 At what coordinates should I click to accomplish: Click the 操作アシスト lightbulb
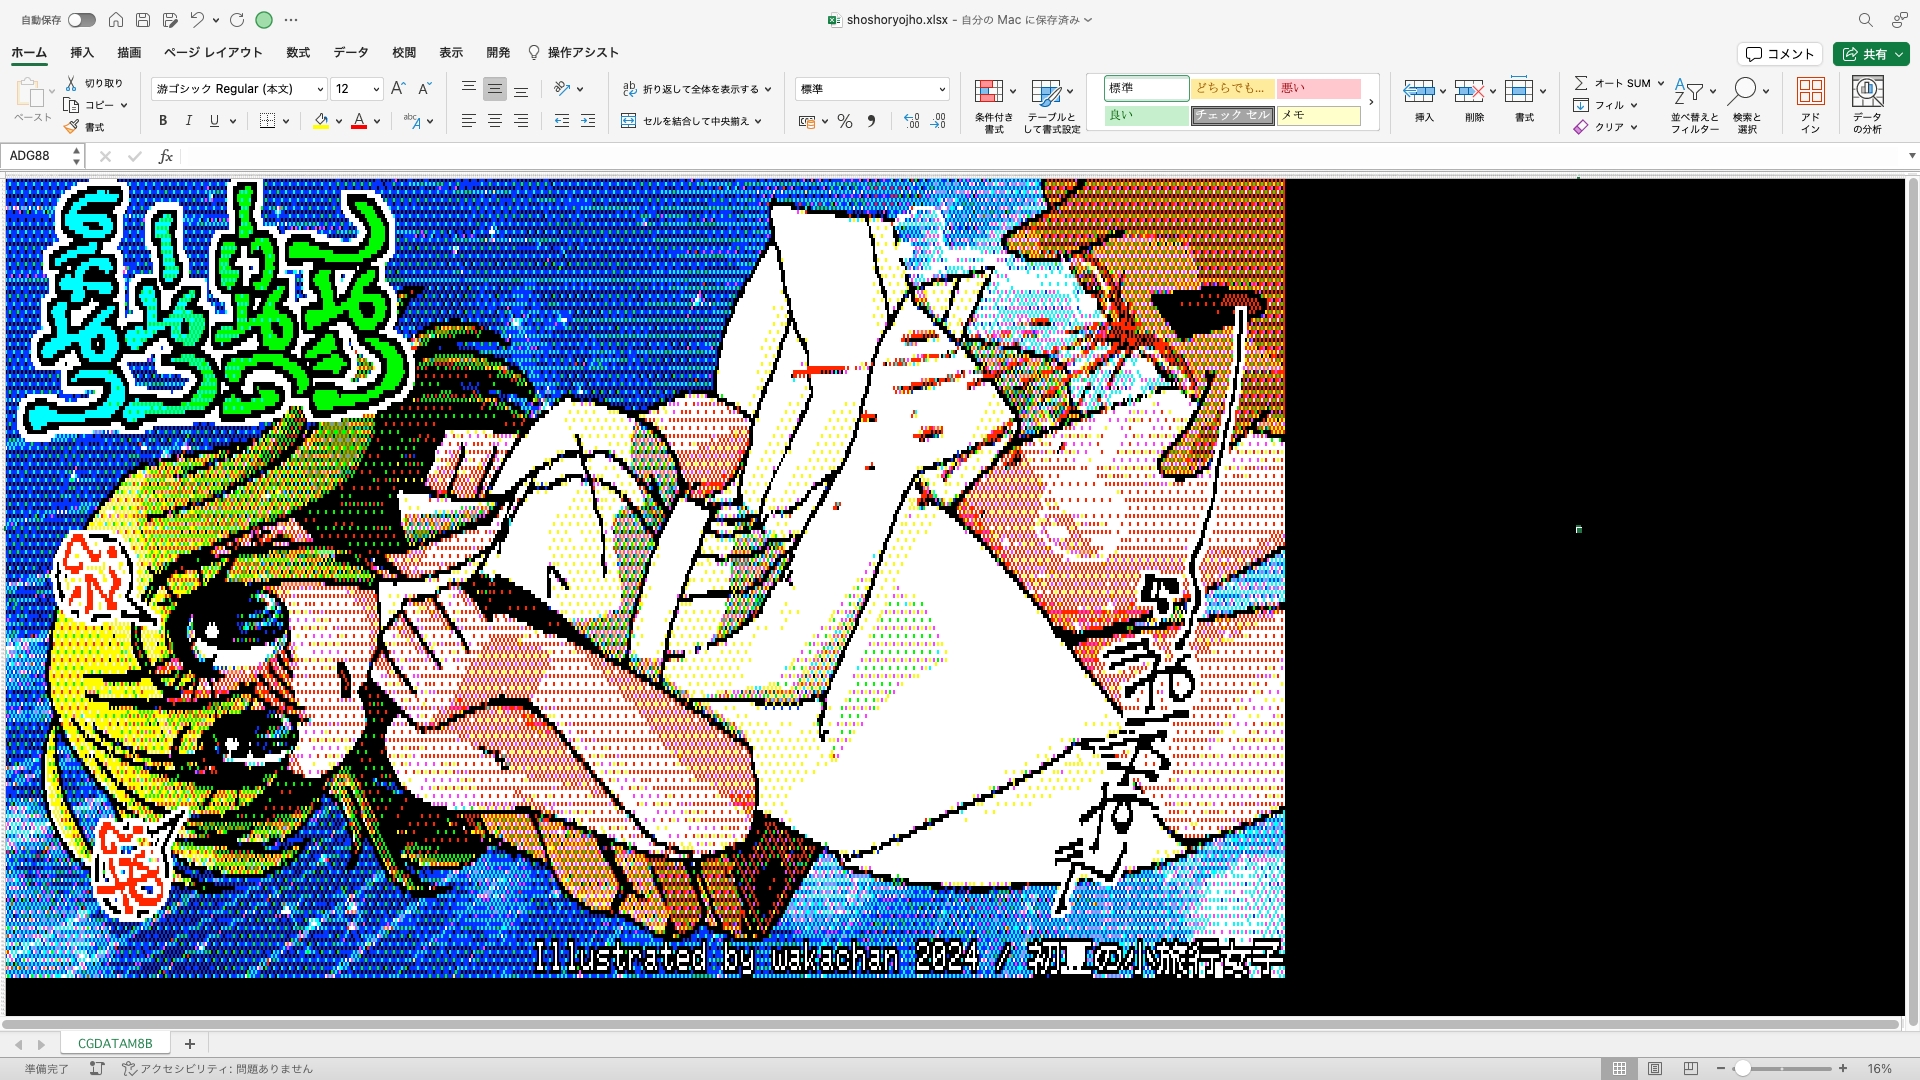pyautogui.click(x=534, y=52)
